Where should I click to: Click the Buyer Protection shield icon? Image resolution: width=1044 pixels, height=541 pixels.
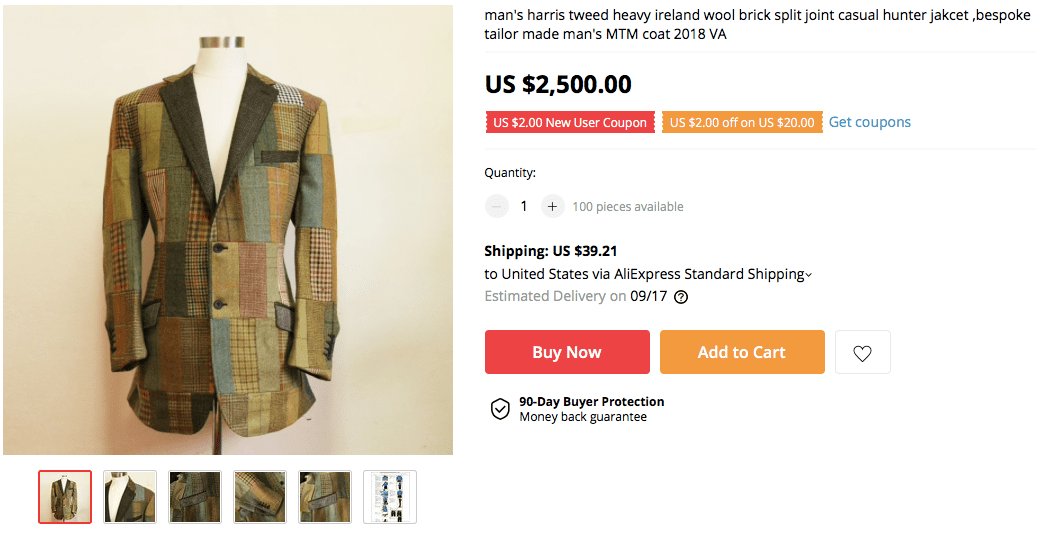pos(500,409)
